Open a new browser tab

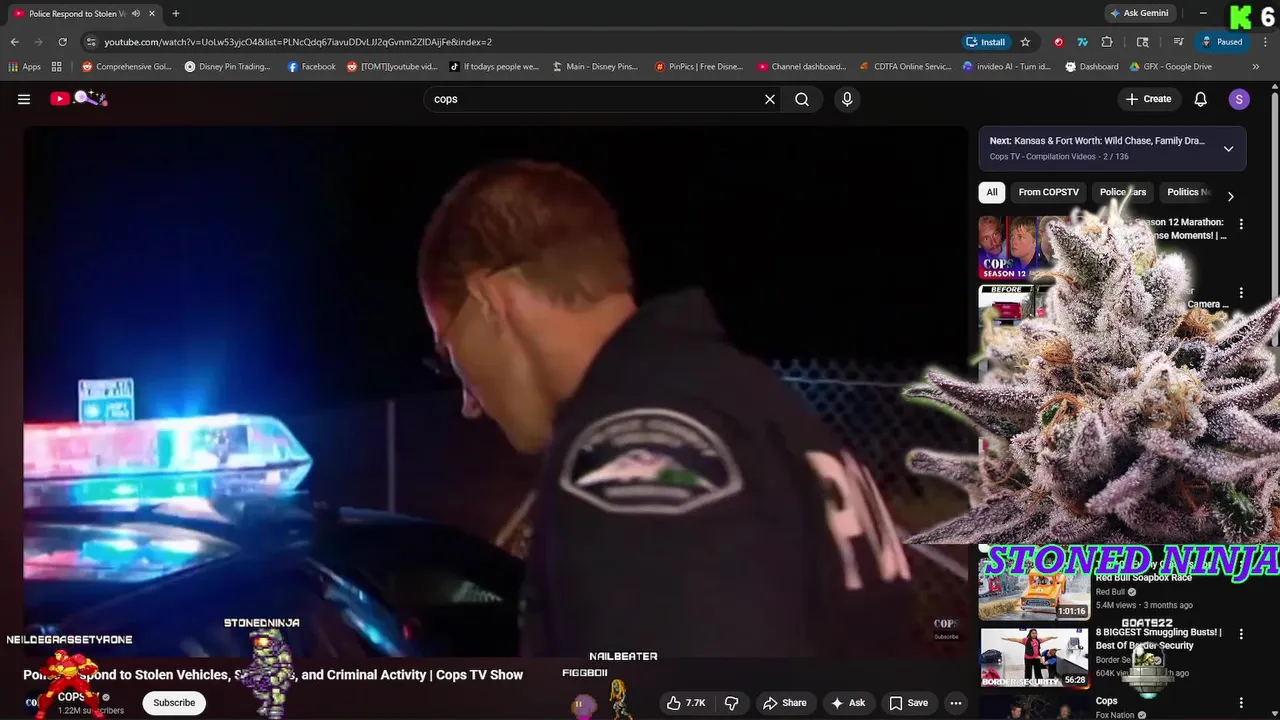pyautogui.click(x=176, y=13)
